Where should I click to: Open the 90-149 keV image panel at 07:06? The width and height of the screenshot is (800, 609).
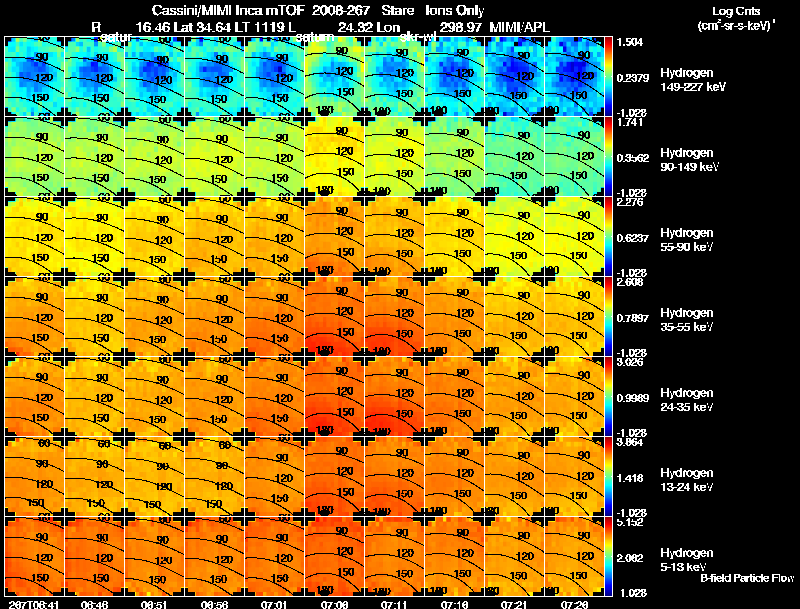[334, 156]
